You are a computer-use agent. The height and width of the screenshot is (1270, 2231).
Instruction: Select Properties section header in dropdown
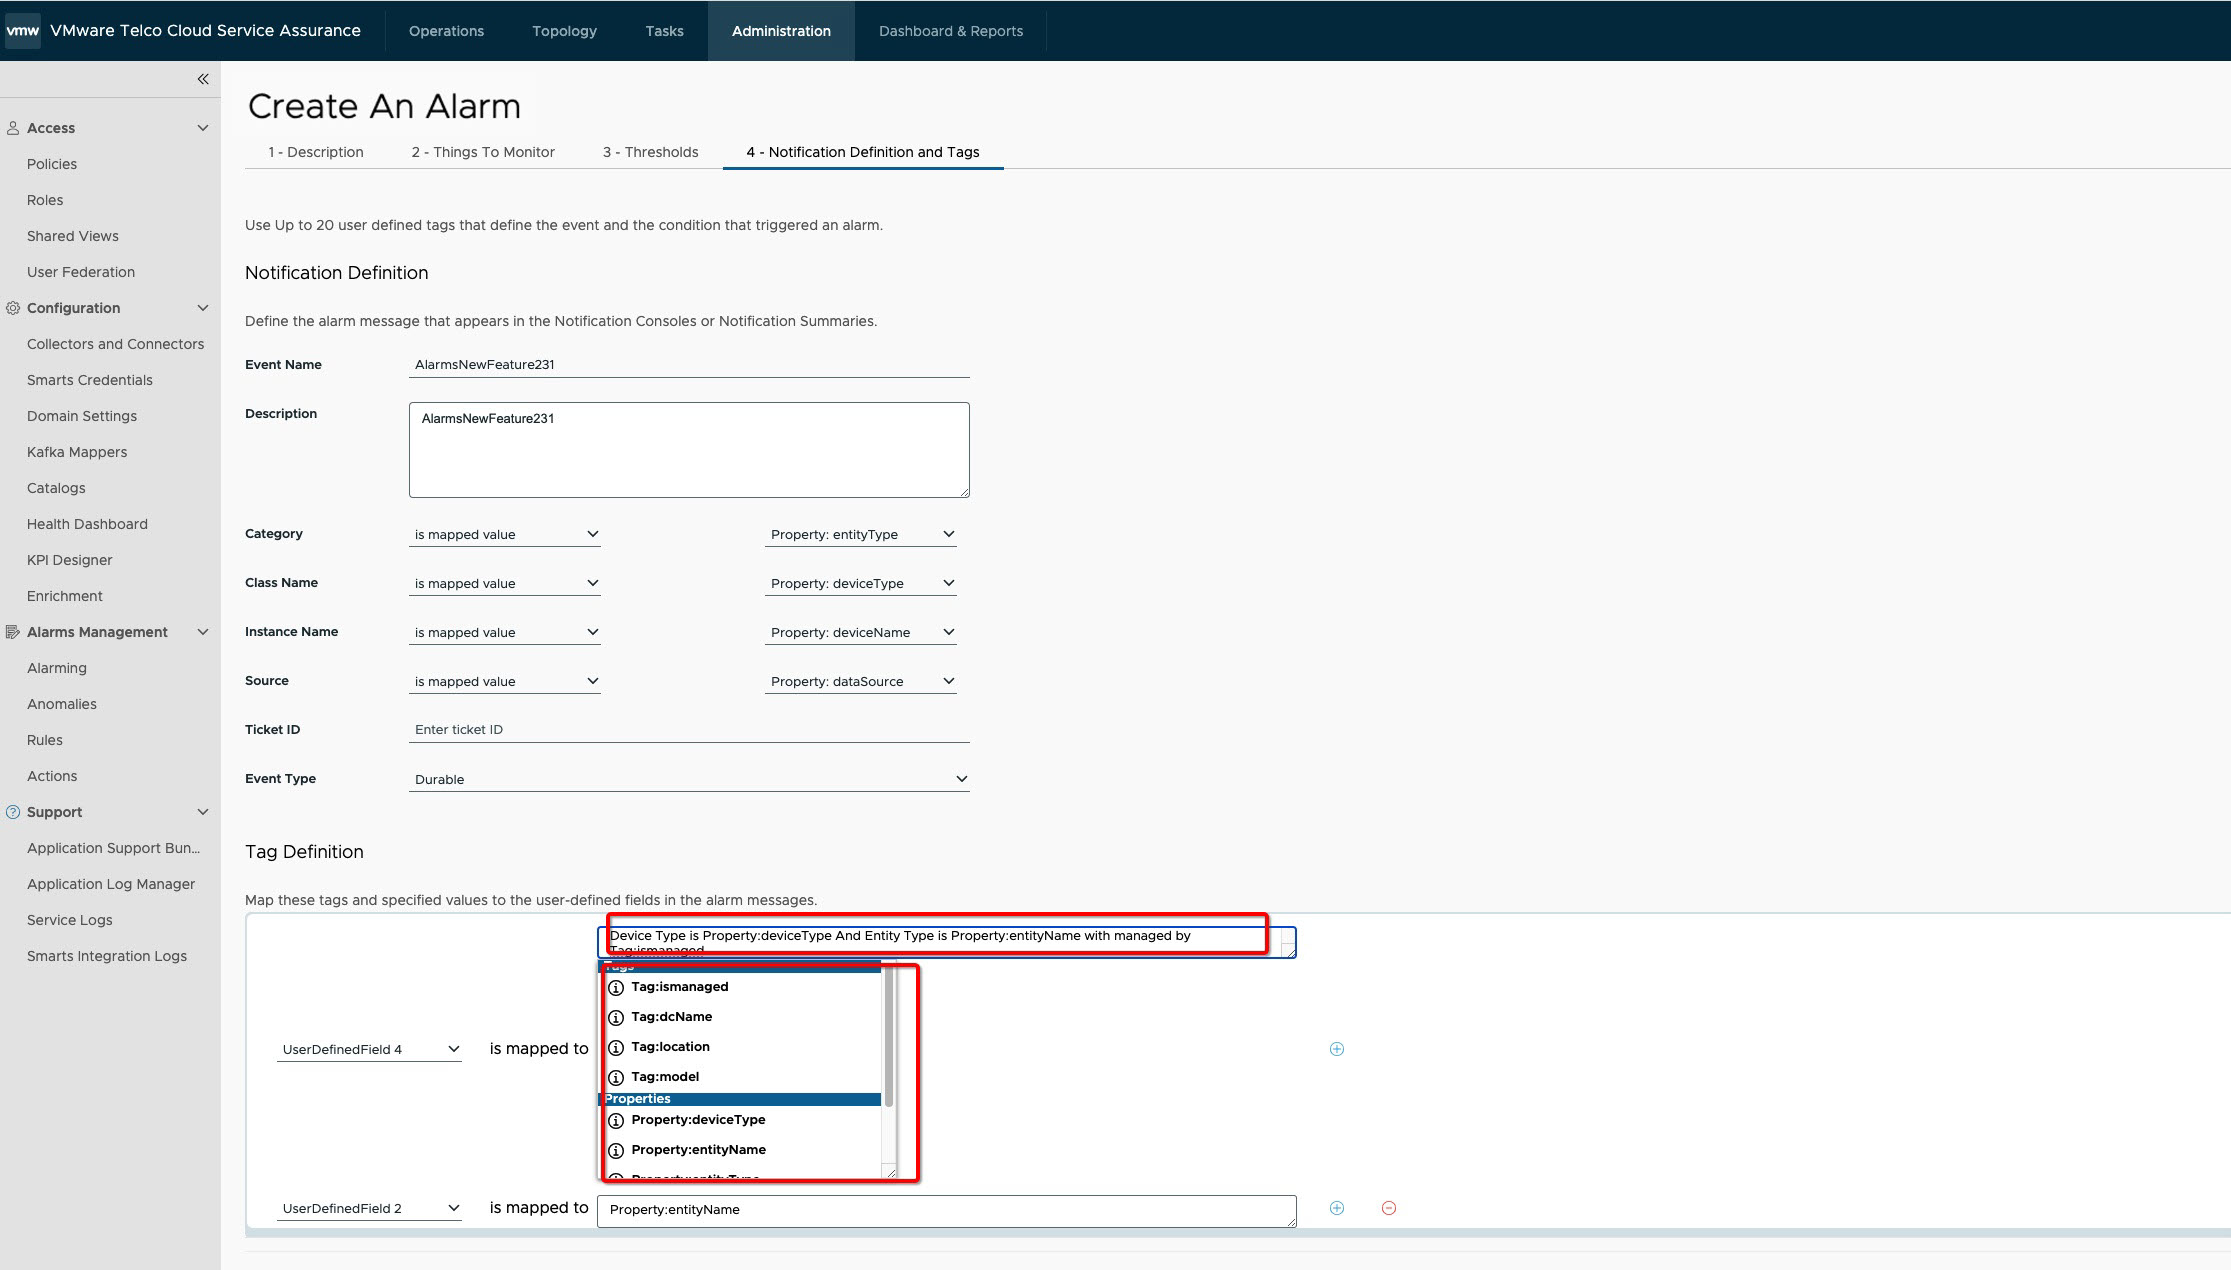743,1098
